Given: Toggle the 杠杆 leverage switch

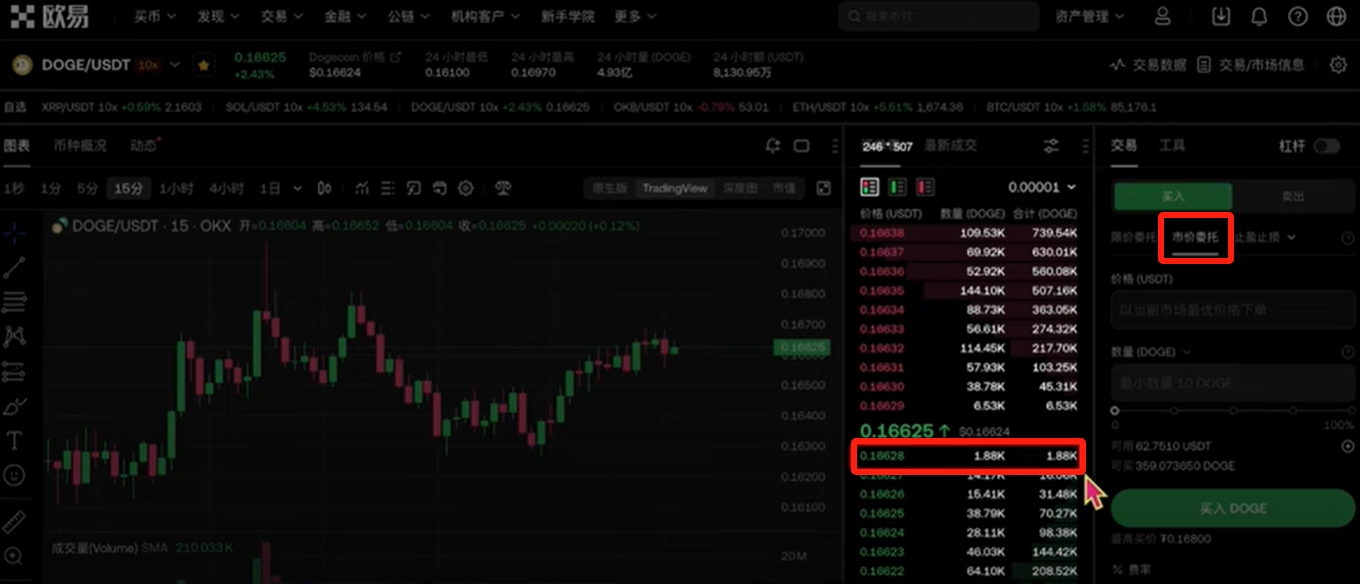Looking at the screenshot, I should pyautogui.click(x=1326, y=146).
